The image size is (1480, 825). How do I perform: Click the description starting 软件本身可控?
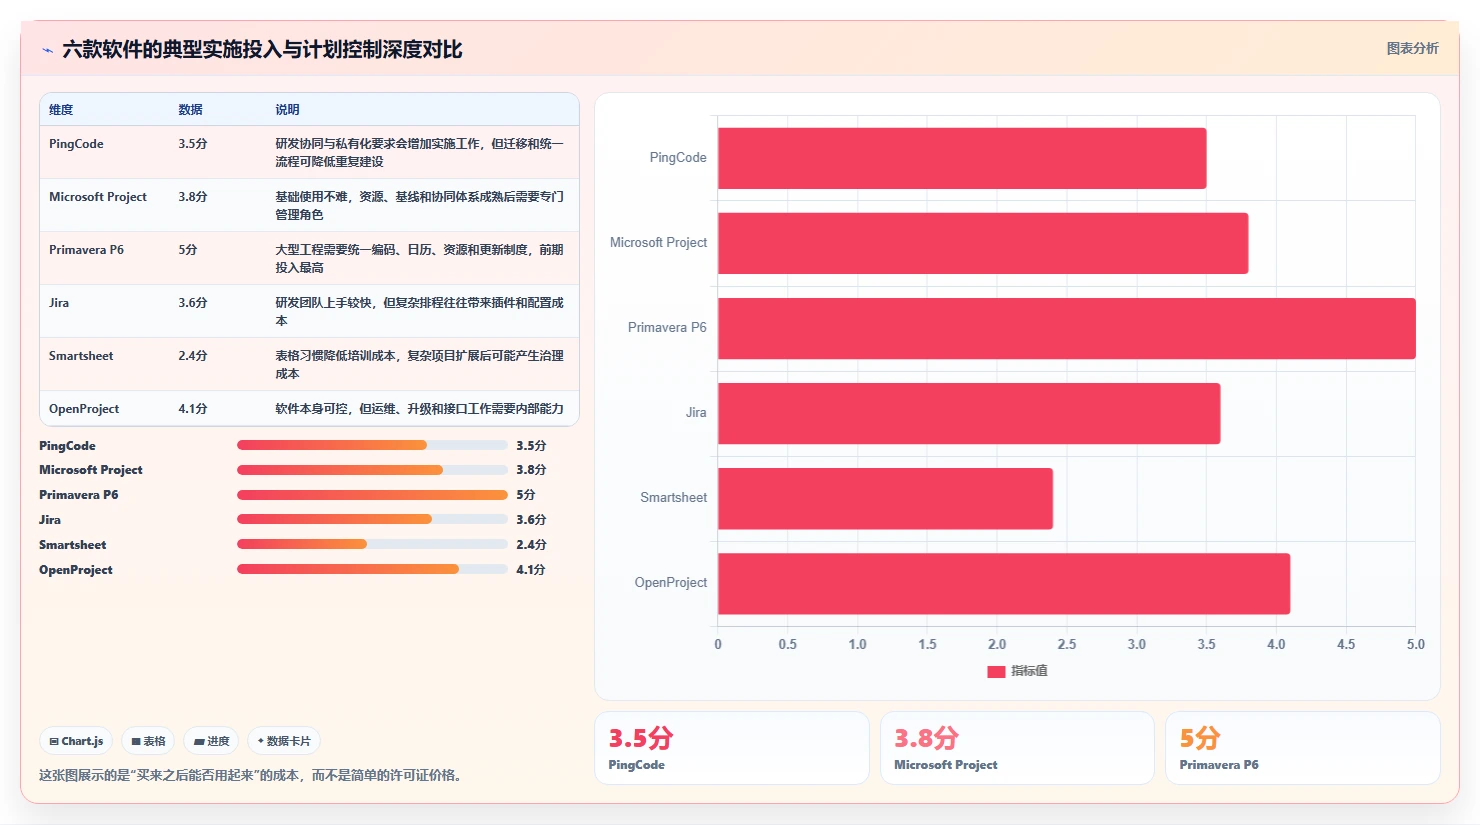420,409
